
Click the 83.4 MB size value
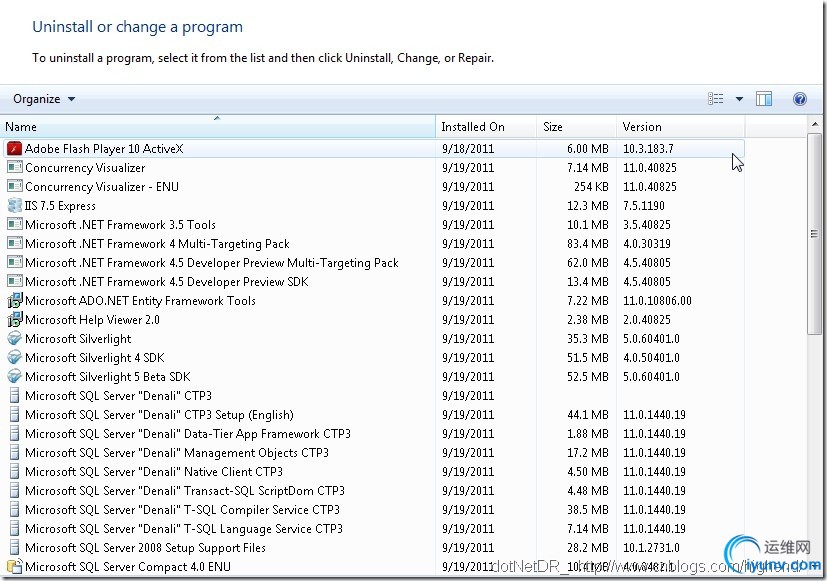pyautogui.click(x=588, y=244)
